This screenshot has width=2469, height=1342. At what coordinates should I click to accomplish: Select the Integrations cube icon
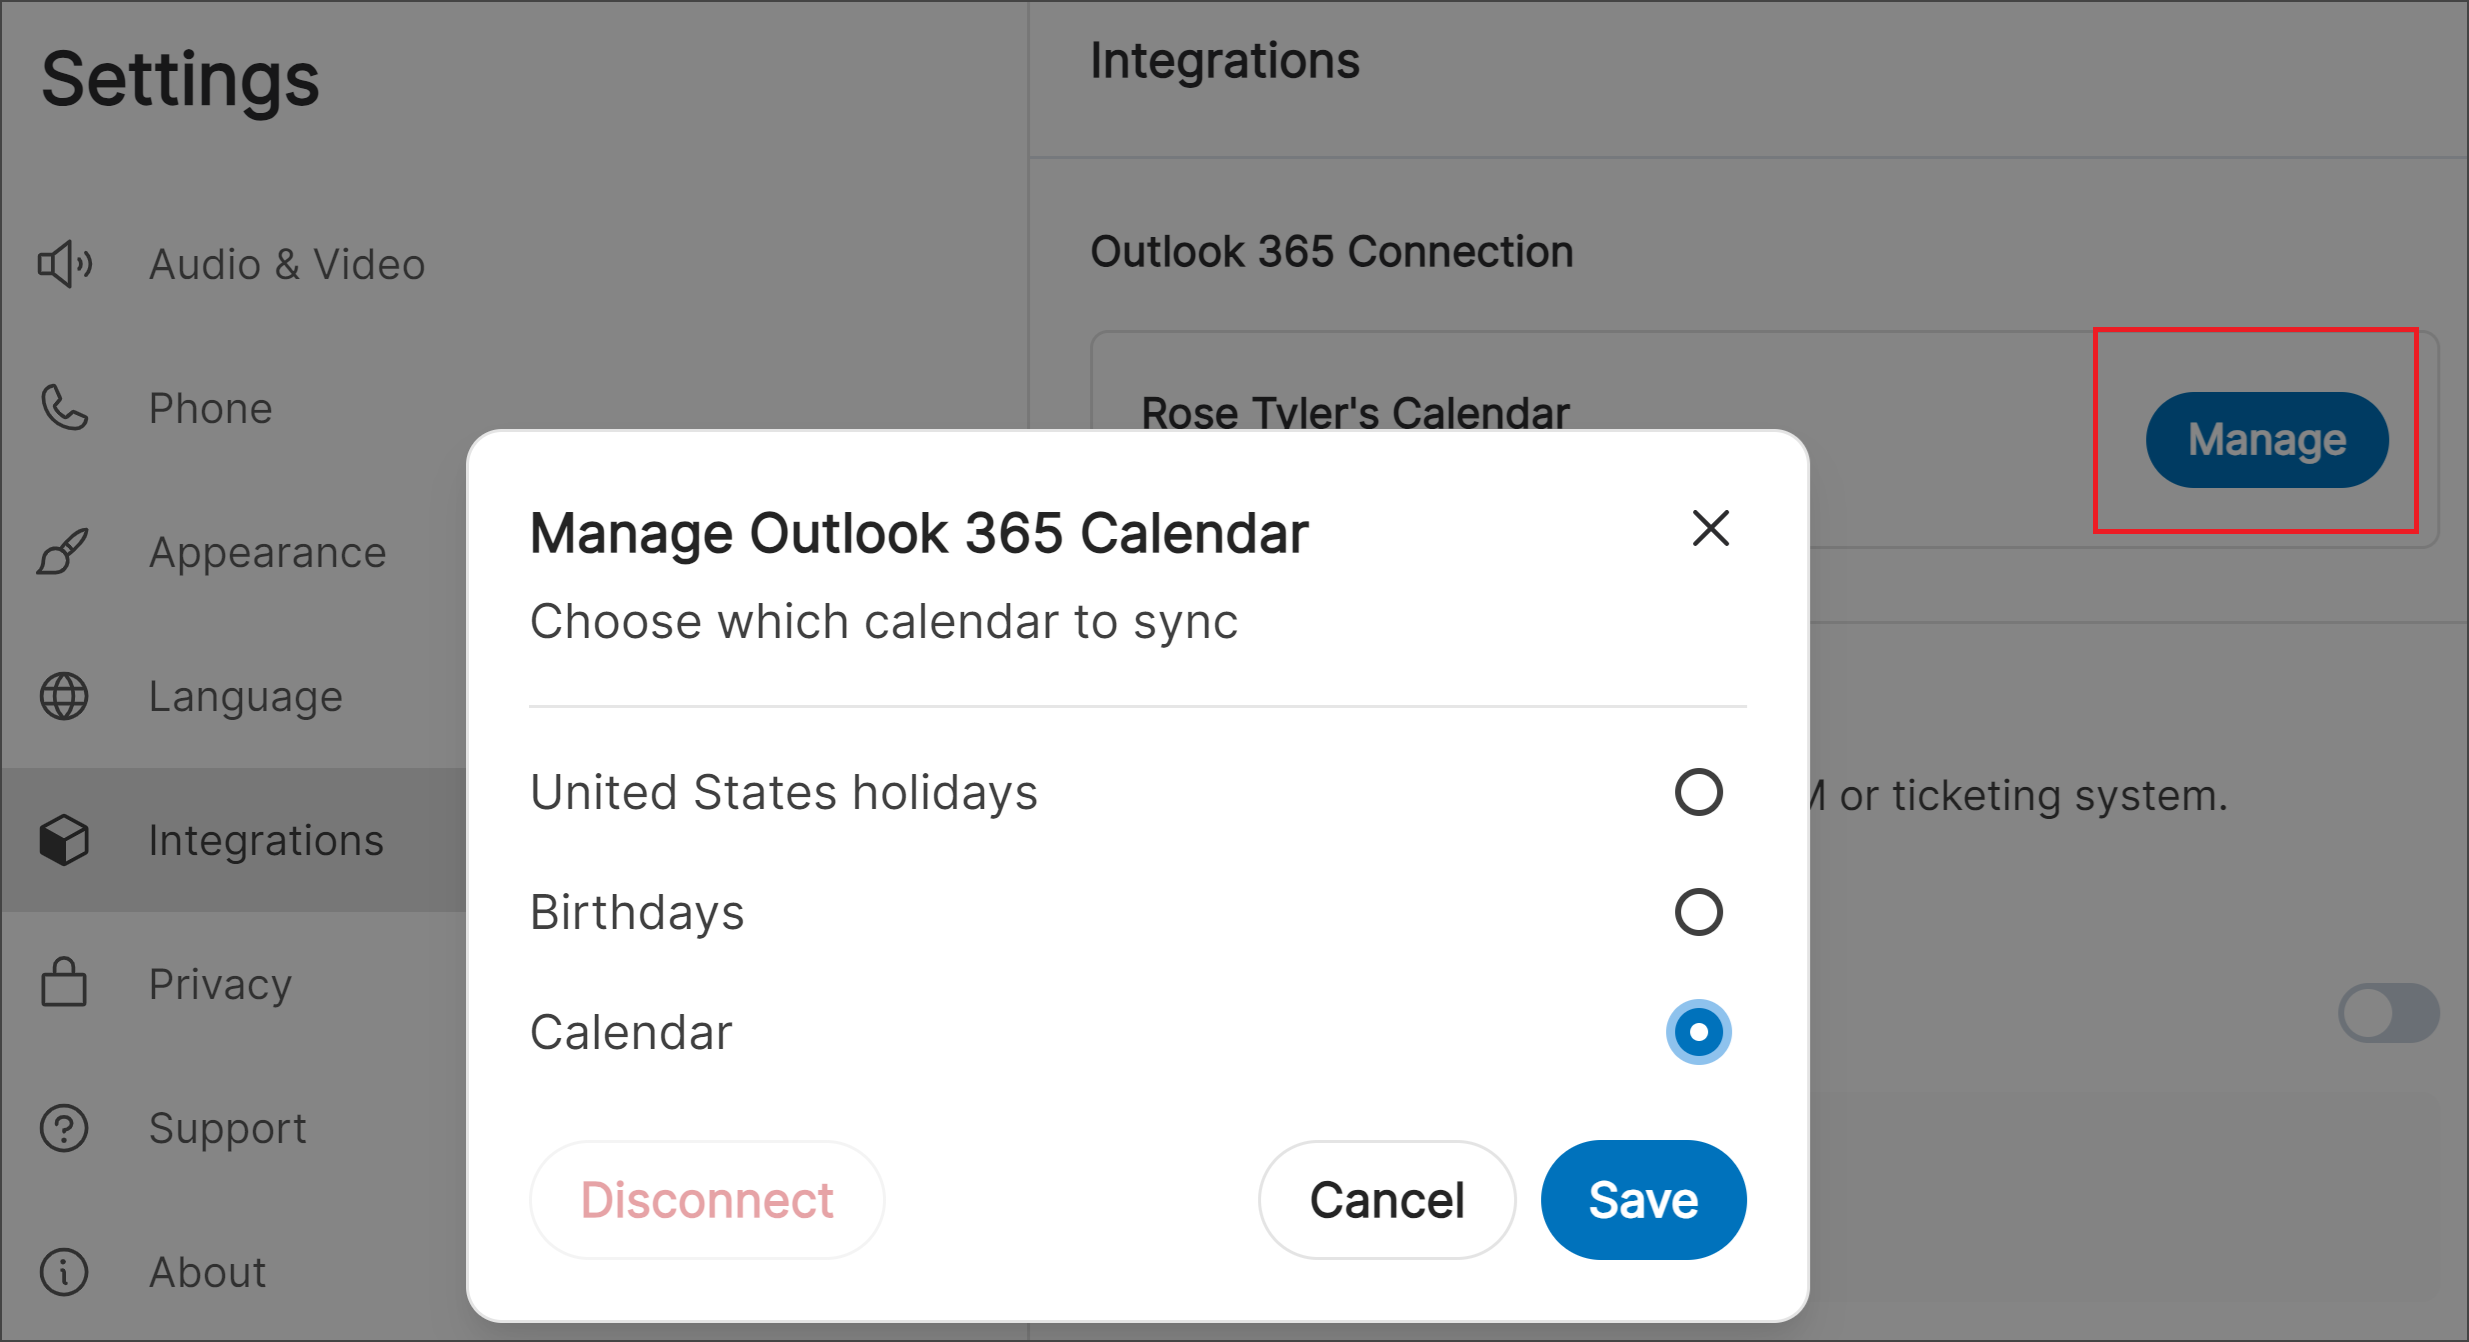tap(63, 839)
